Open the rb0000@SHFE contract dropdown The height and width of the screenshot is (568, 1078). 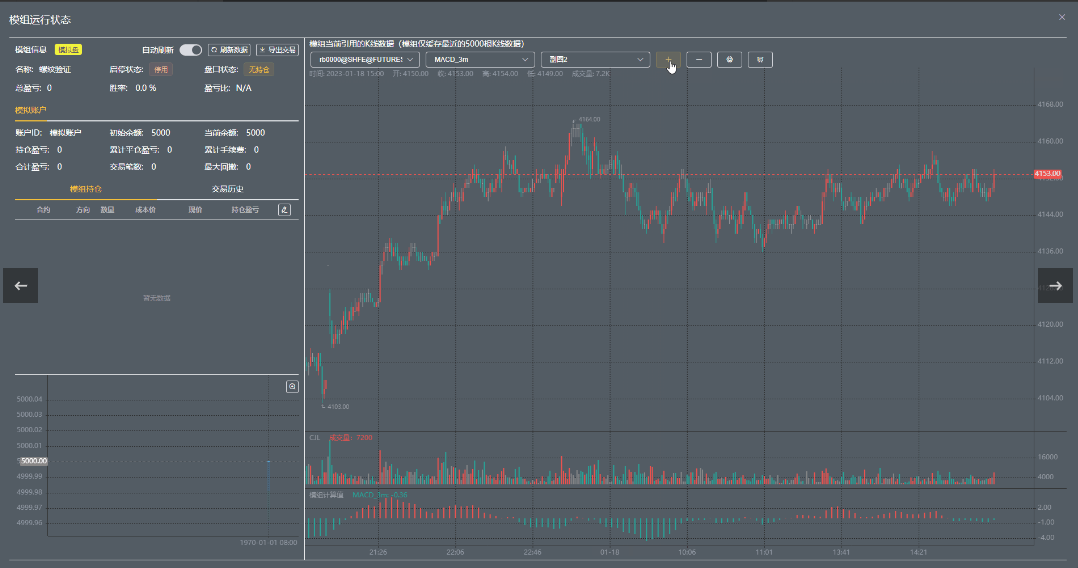coord(364,59)
